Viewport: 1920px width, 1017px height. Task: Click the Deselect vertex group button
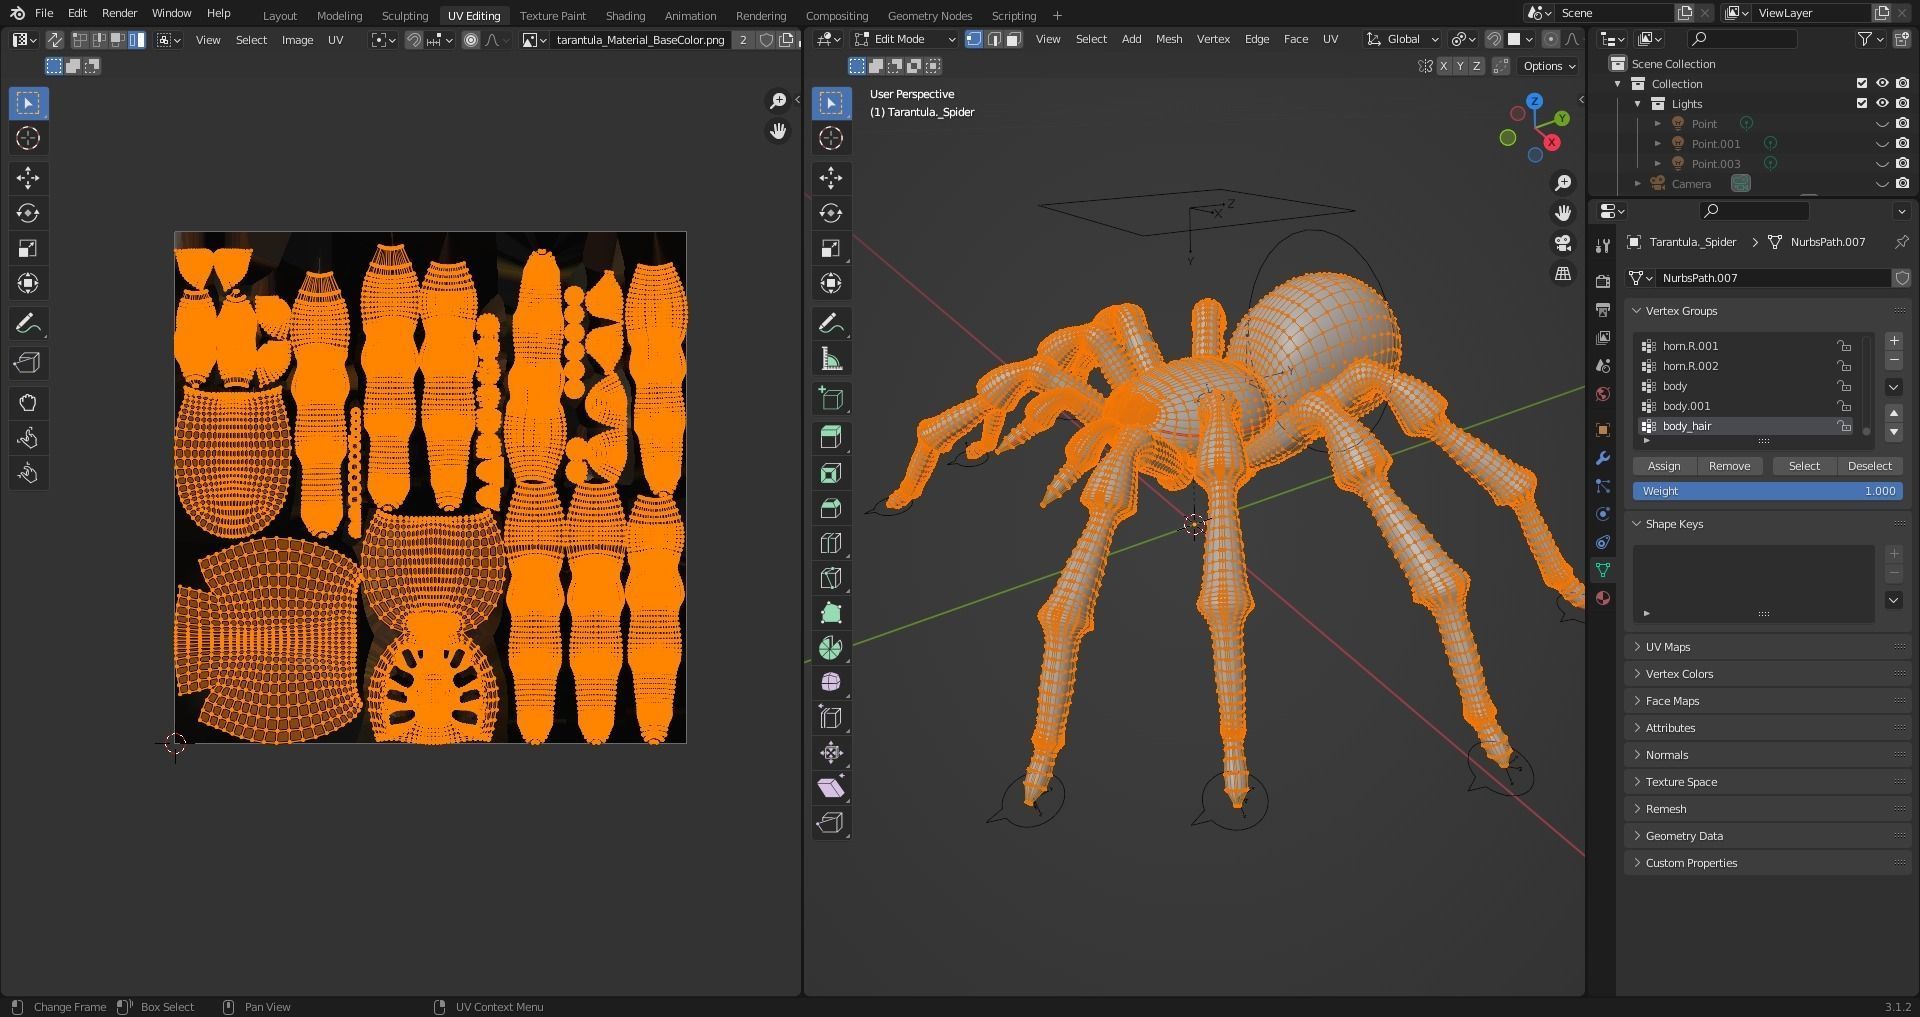click(x=1869, y=466)
